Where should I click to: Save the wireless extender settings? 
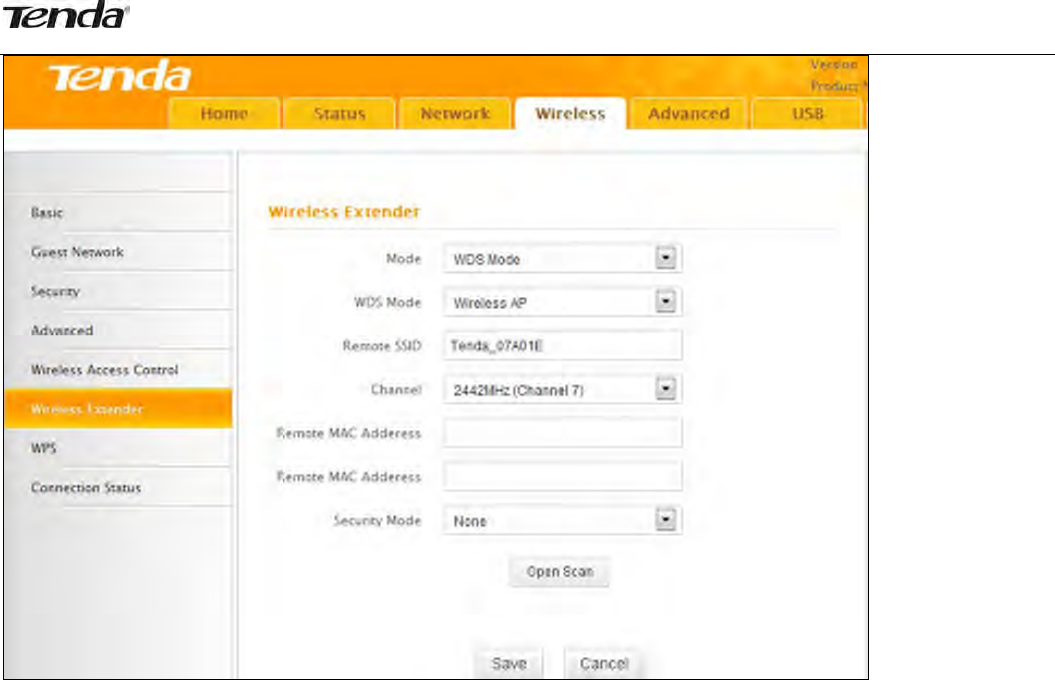click(x=509, y=663)
